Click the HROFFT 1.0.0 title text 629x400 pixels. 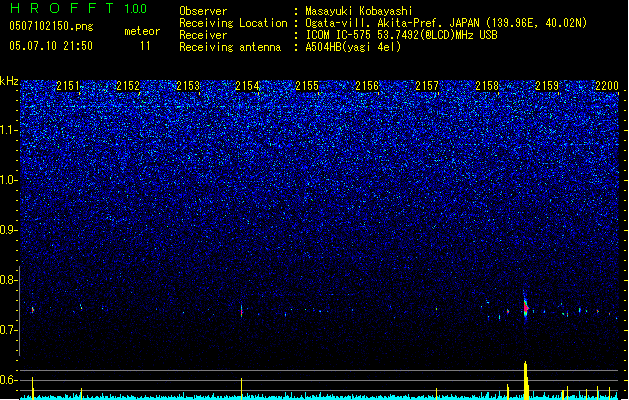tap(78, 8)
